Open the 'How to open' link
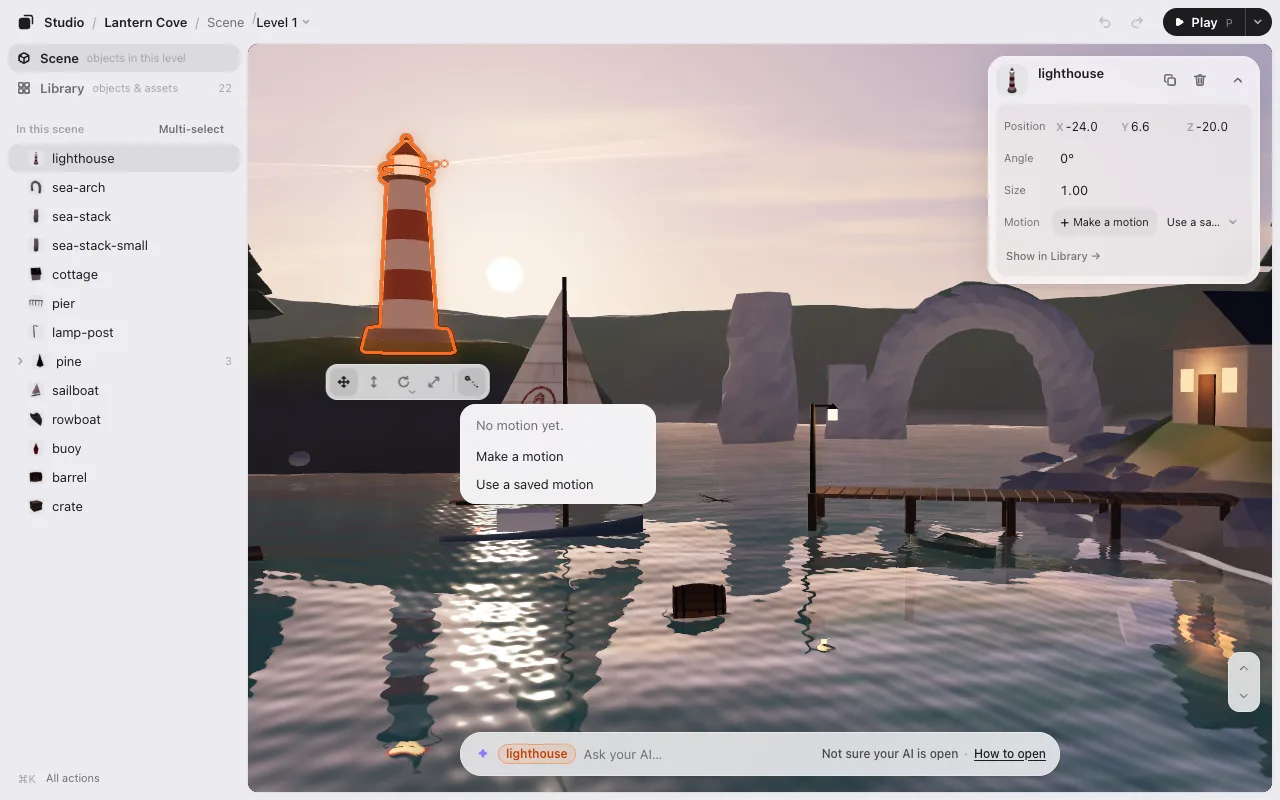The image size is (1280, 800). (x=1010, y=754)
